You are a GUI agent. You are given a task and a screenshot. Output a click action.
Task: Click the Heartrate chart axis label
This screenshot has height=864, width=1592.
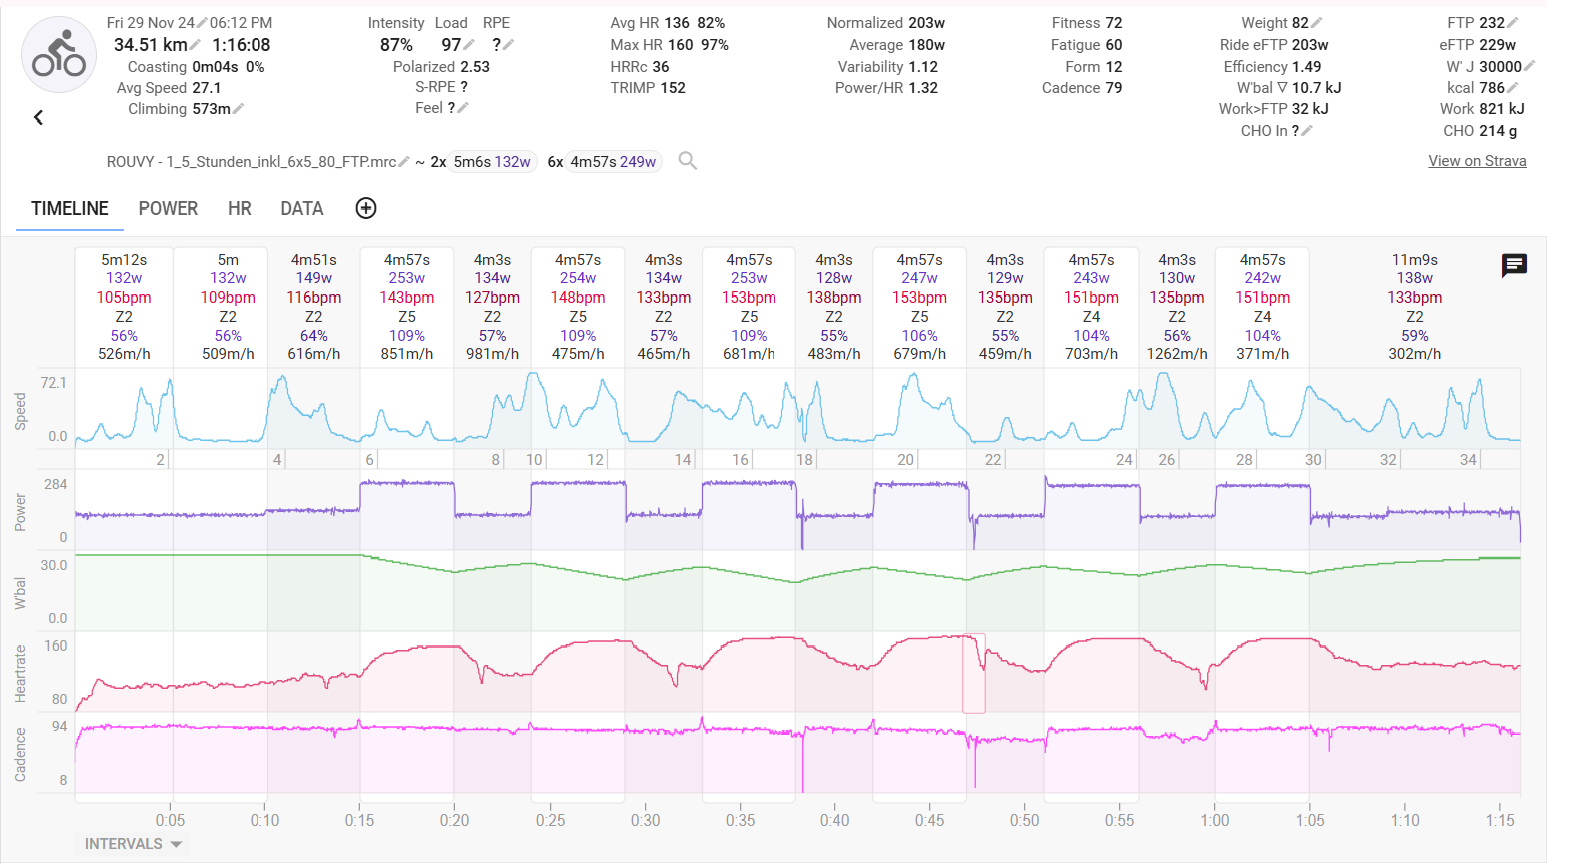click(20, 673)
